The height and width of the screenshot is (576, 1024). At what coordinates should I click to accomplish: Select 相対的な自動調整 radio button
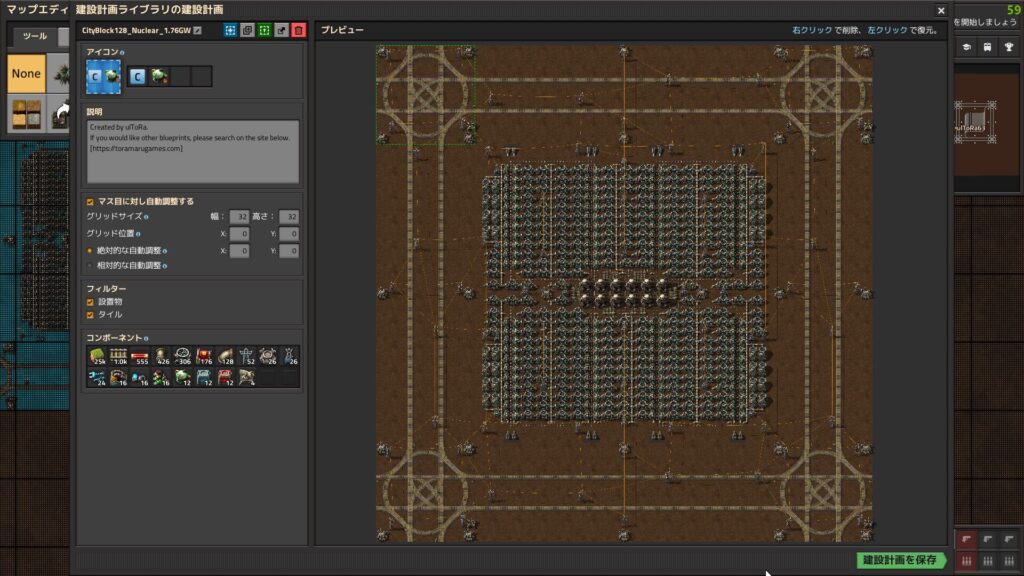tap(90, 266)
